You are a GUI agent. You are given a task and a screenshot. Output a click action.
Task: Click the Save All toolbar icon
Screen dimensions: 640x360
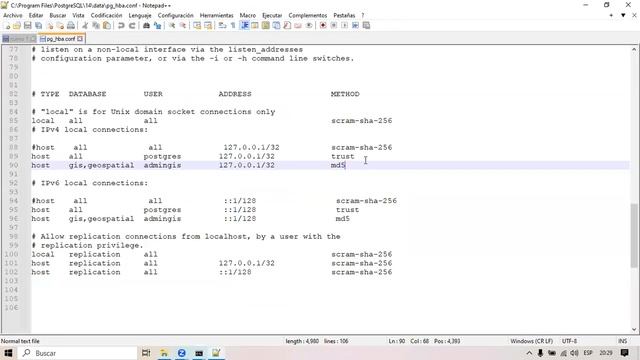tap(38, 26)
